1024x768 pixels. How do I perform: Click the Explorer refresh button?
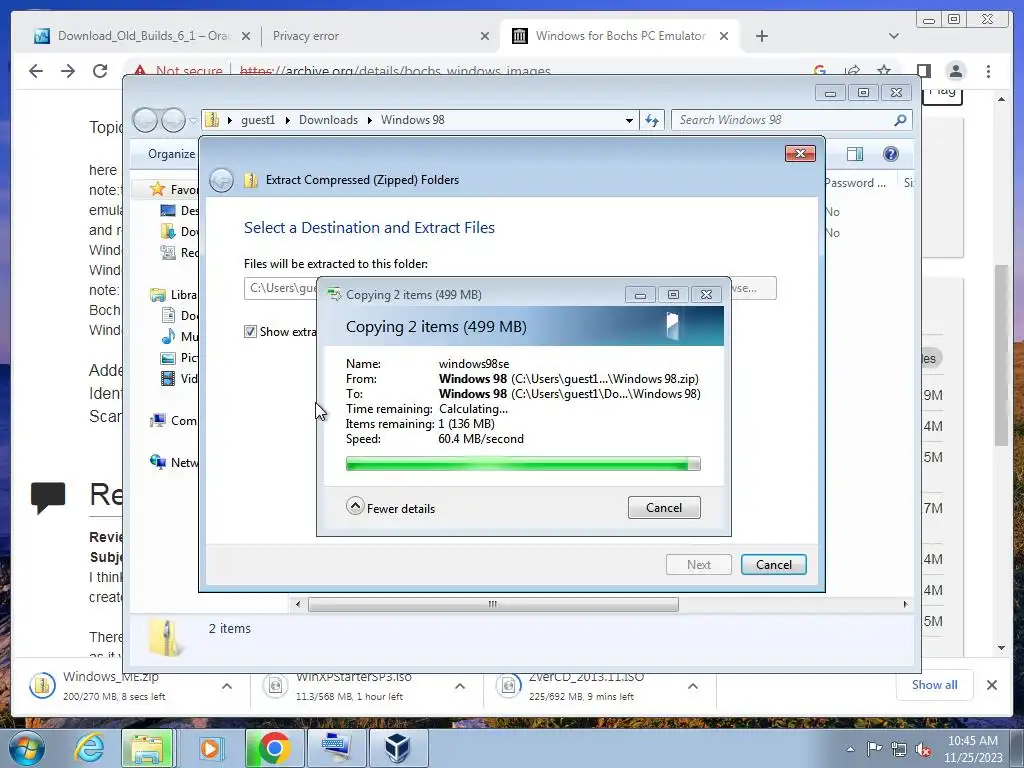[652, 120]
